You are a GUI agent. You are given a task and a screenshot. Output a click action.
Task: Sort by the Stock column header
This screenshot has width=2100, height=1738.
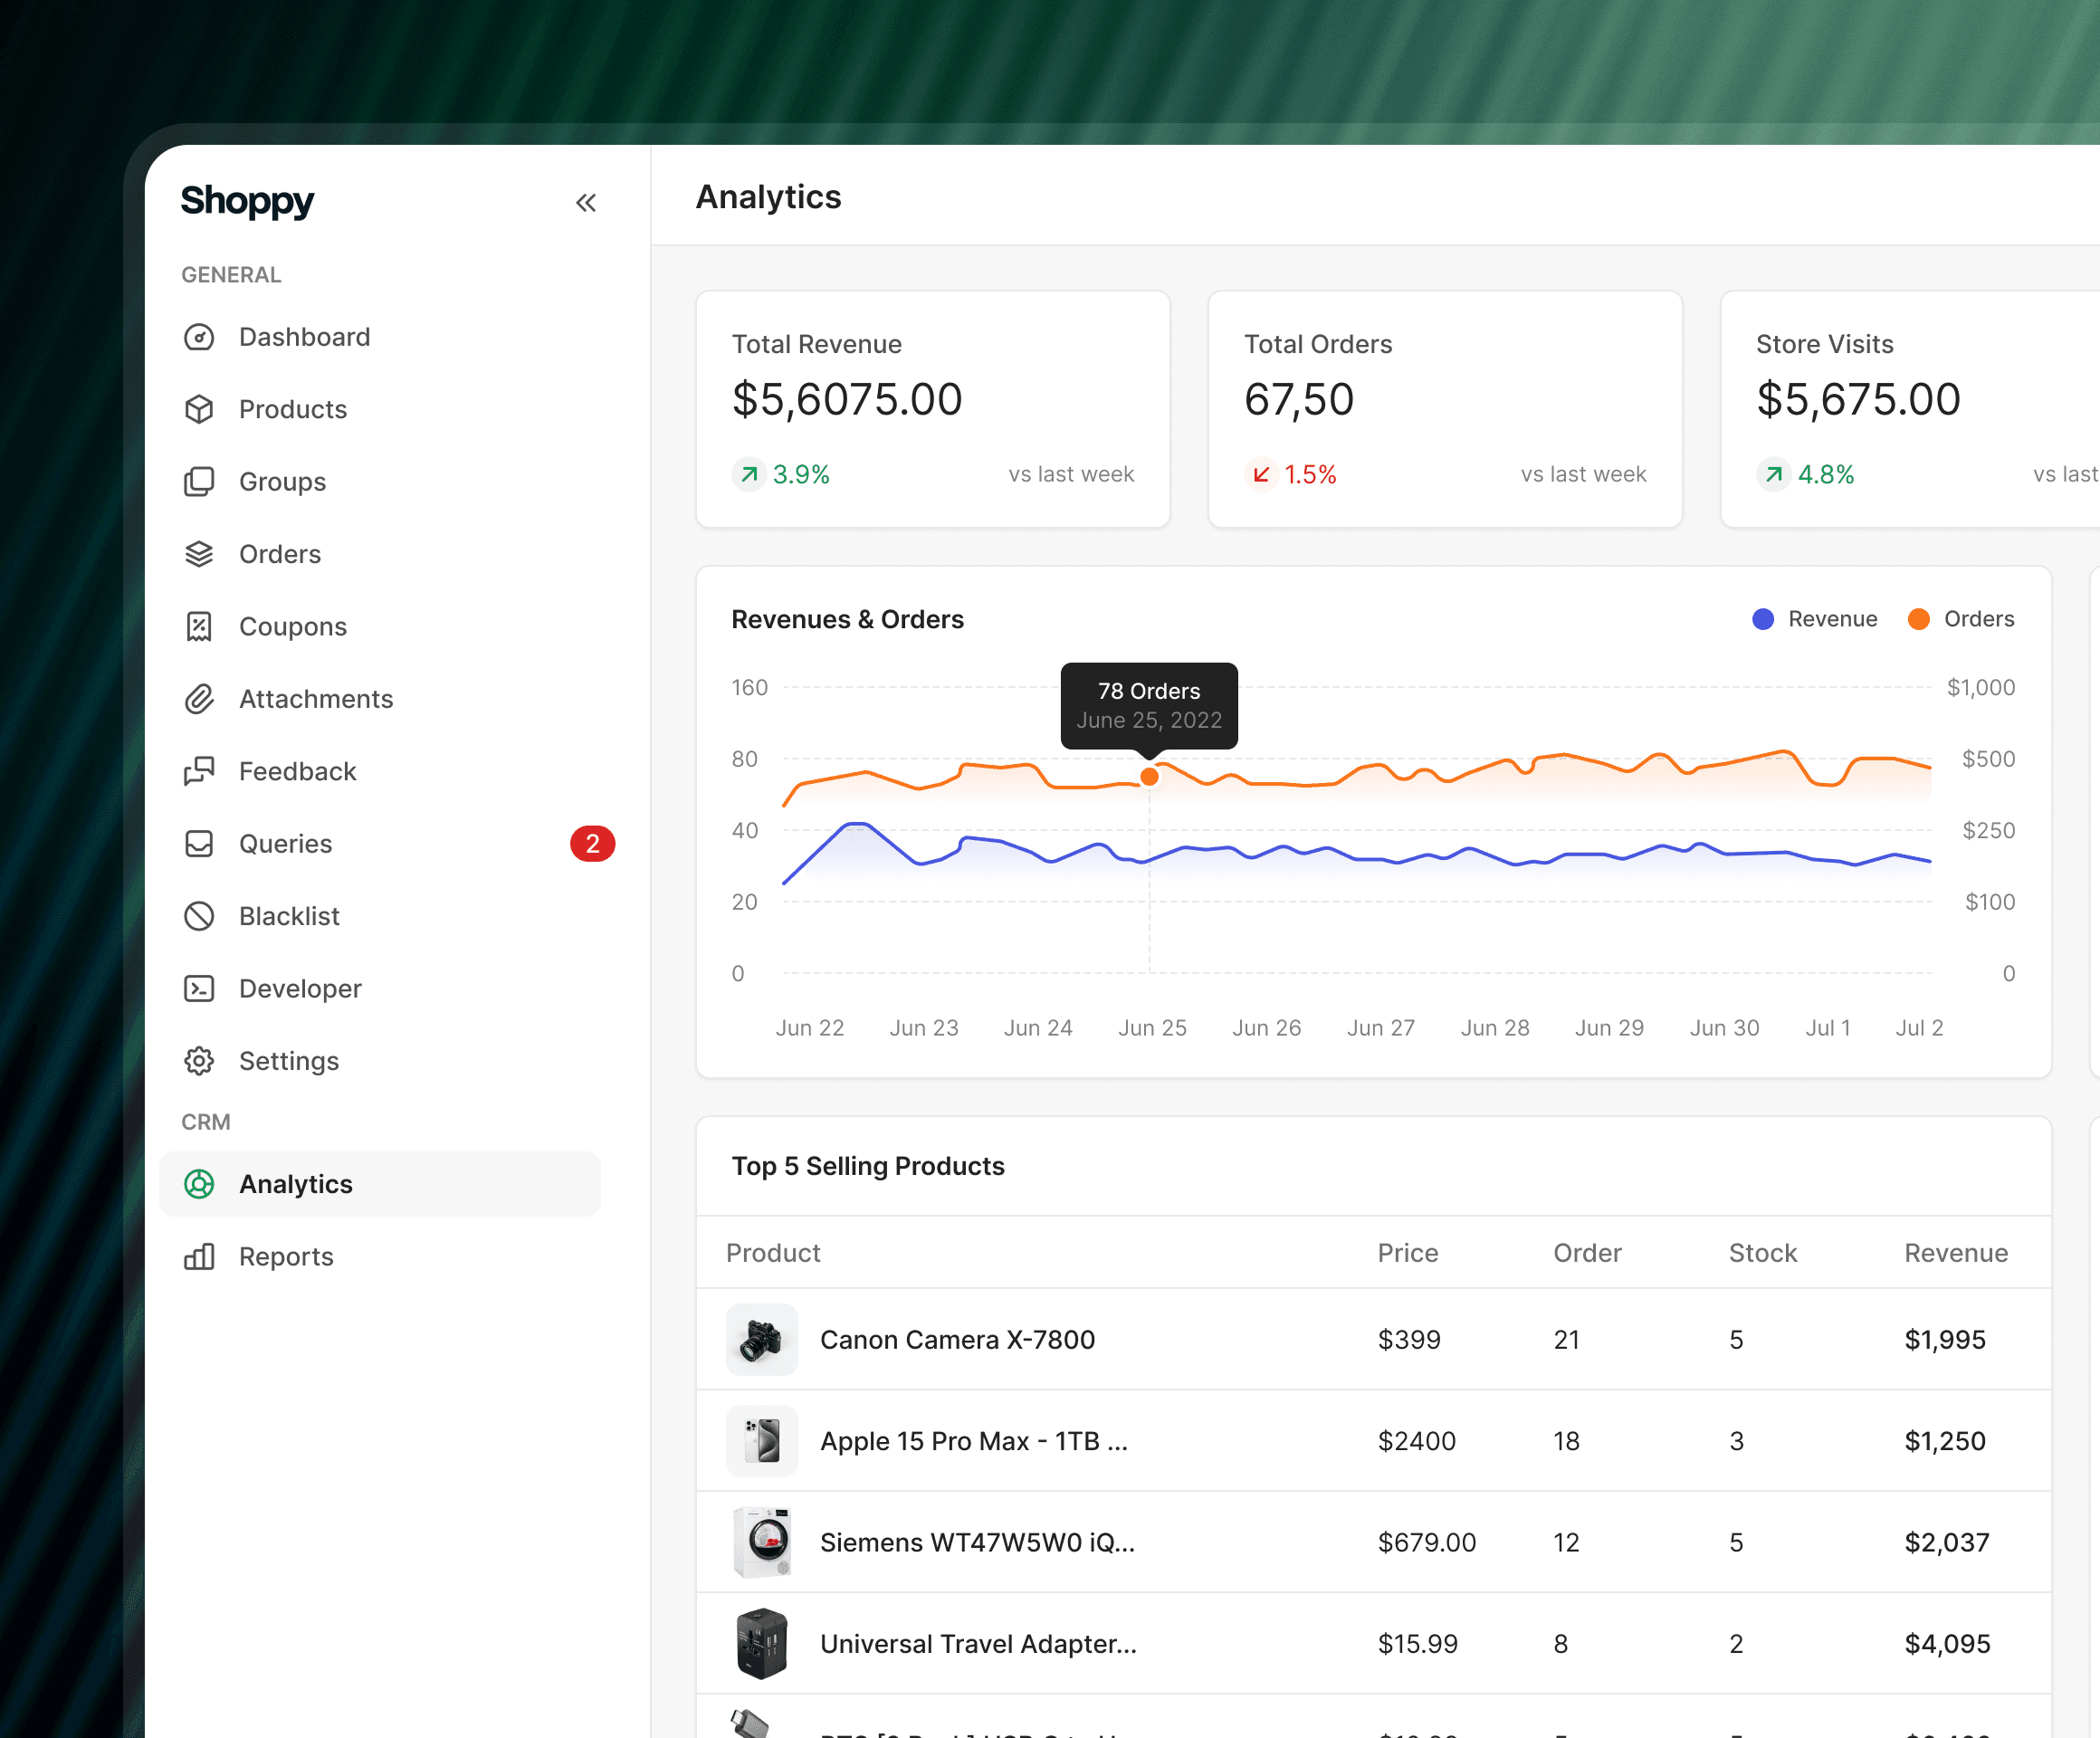(x=1763, y=1253)
